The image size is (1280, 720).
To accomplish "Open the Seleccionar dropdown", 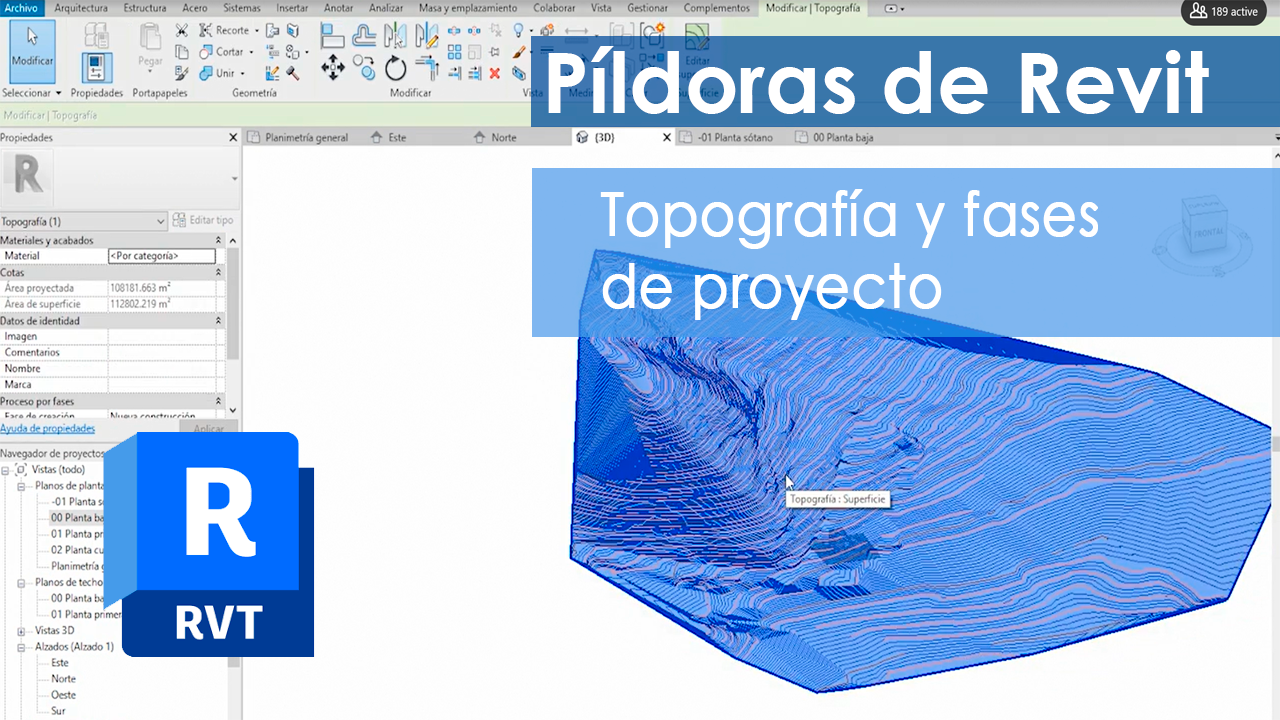I will tap(32, 93).
